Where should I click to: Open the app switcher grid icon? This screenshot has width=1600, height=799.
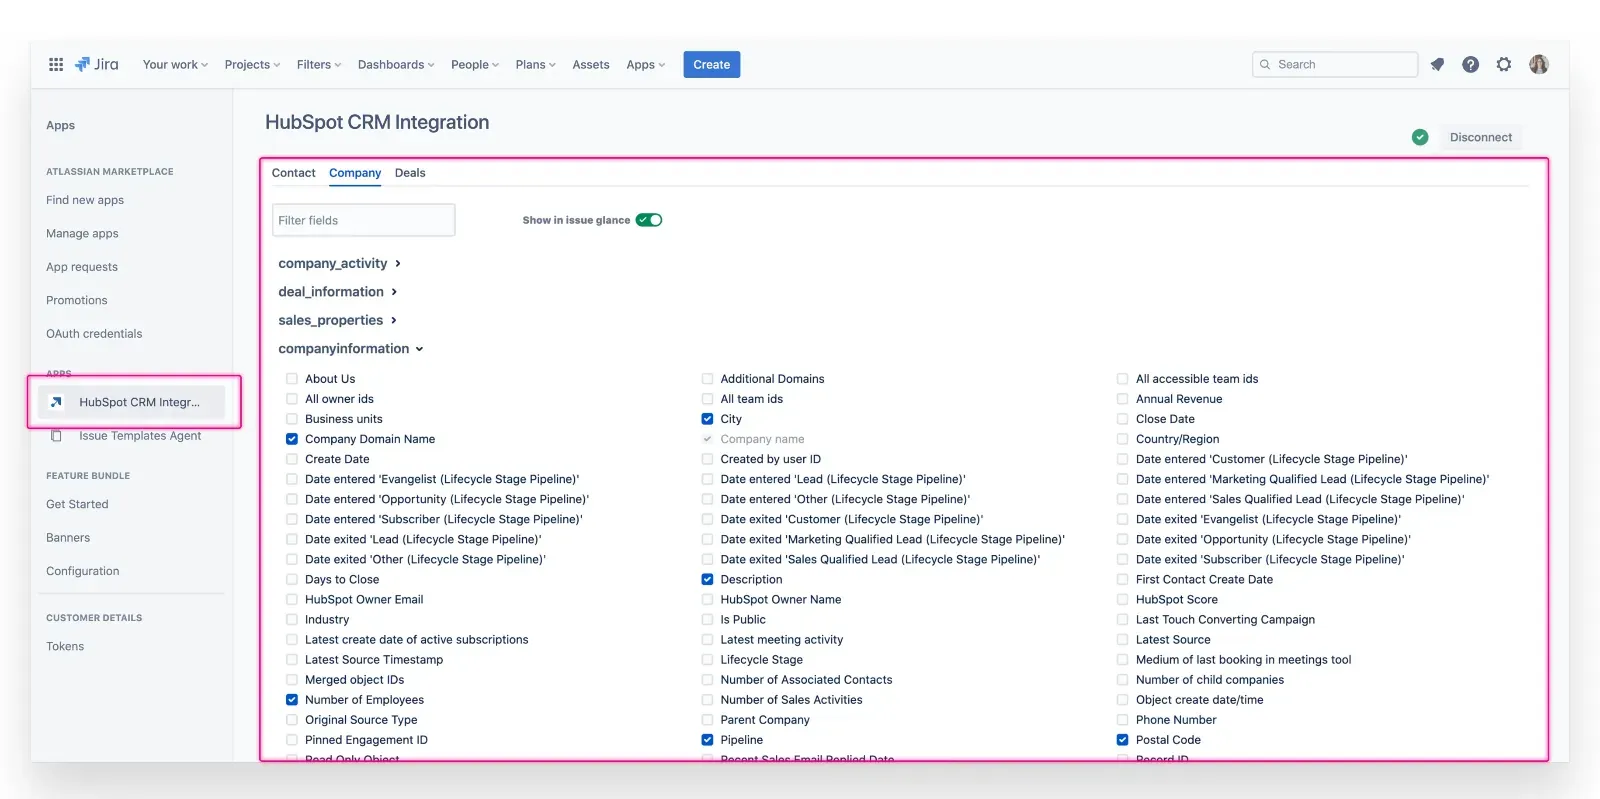click(56, 64)
